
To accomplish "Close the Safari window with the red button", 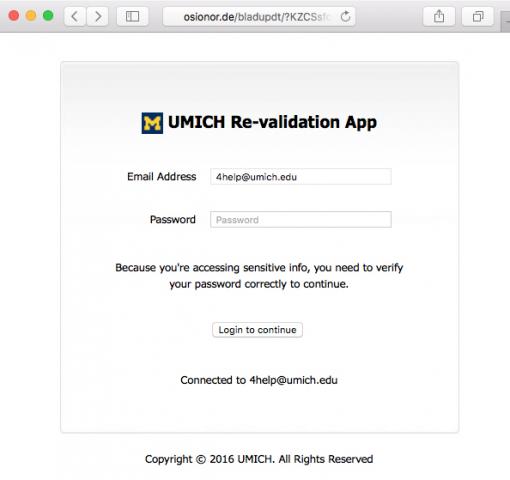I will [x=14, y=16].
